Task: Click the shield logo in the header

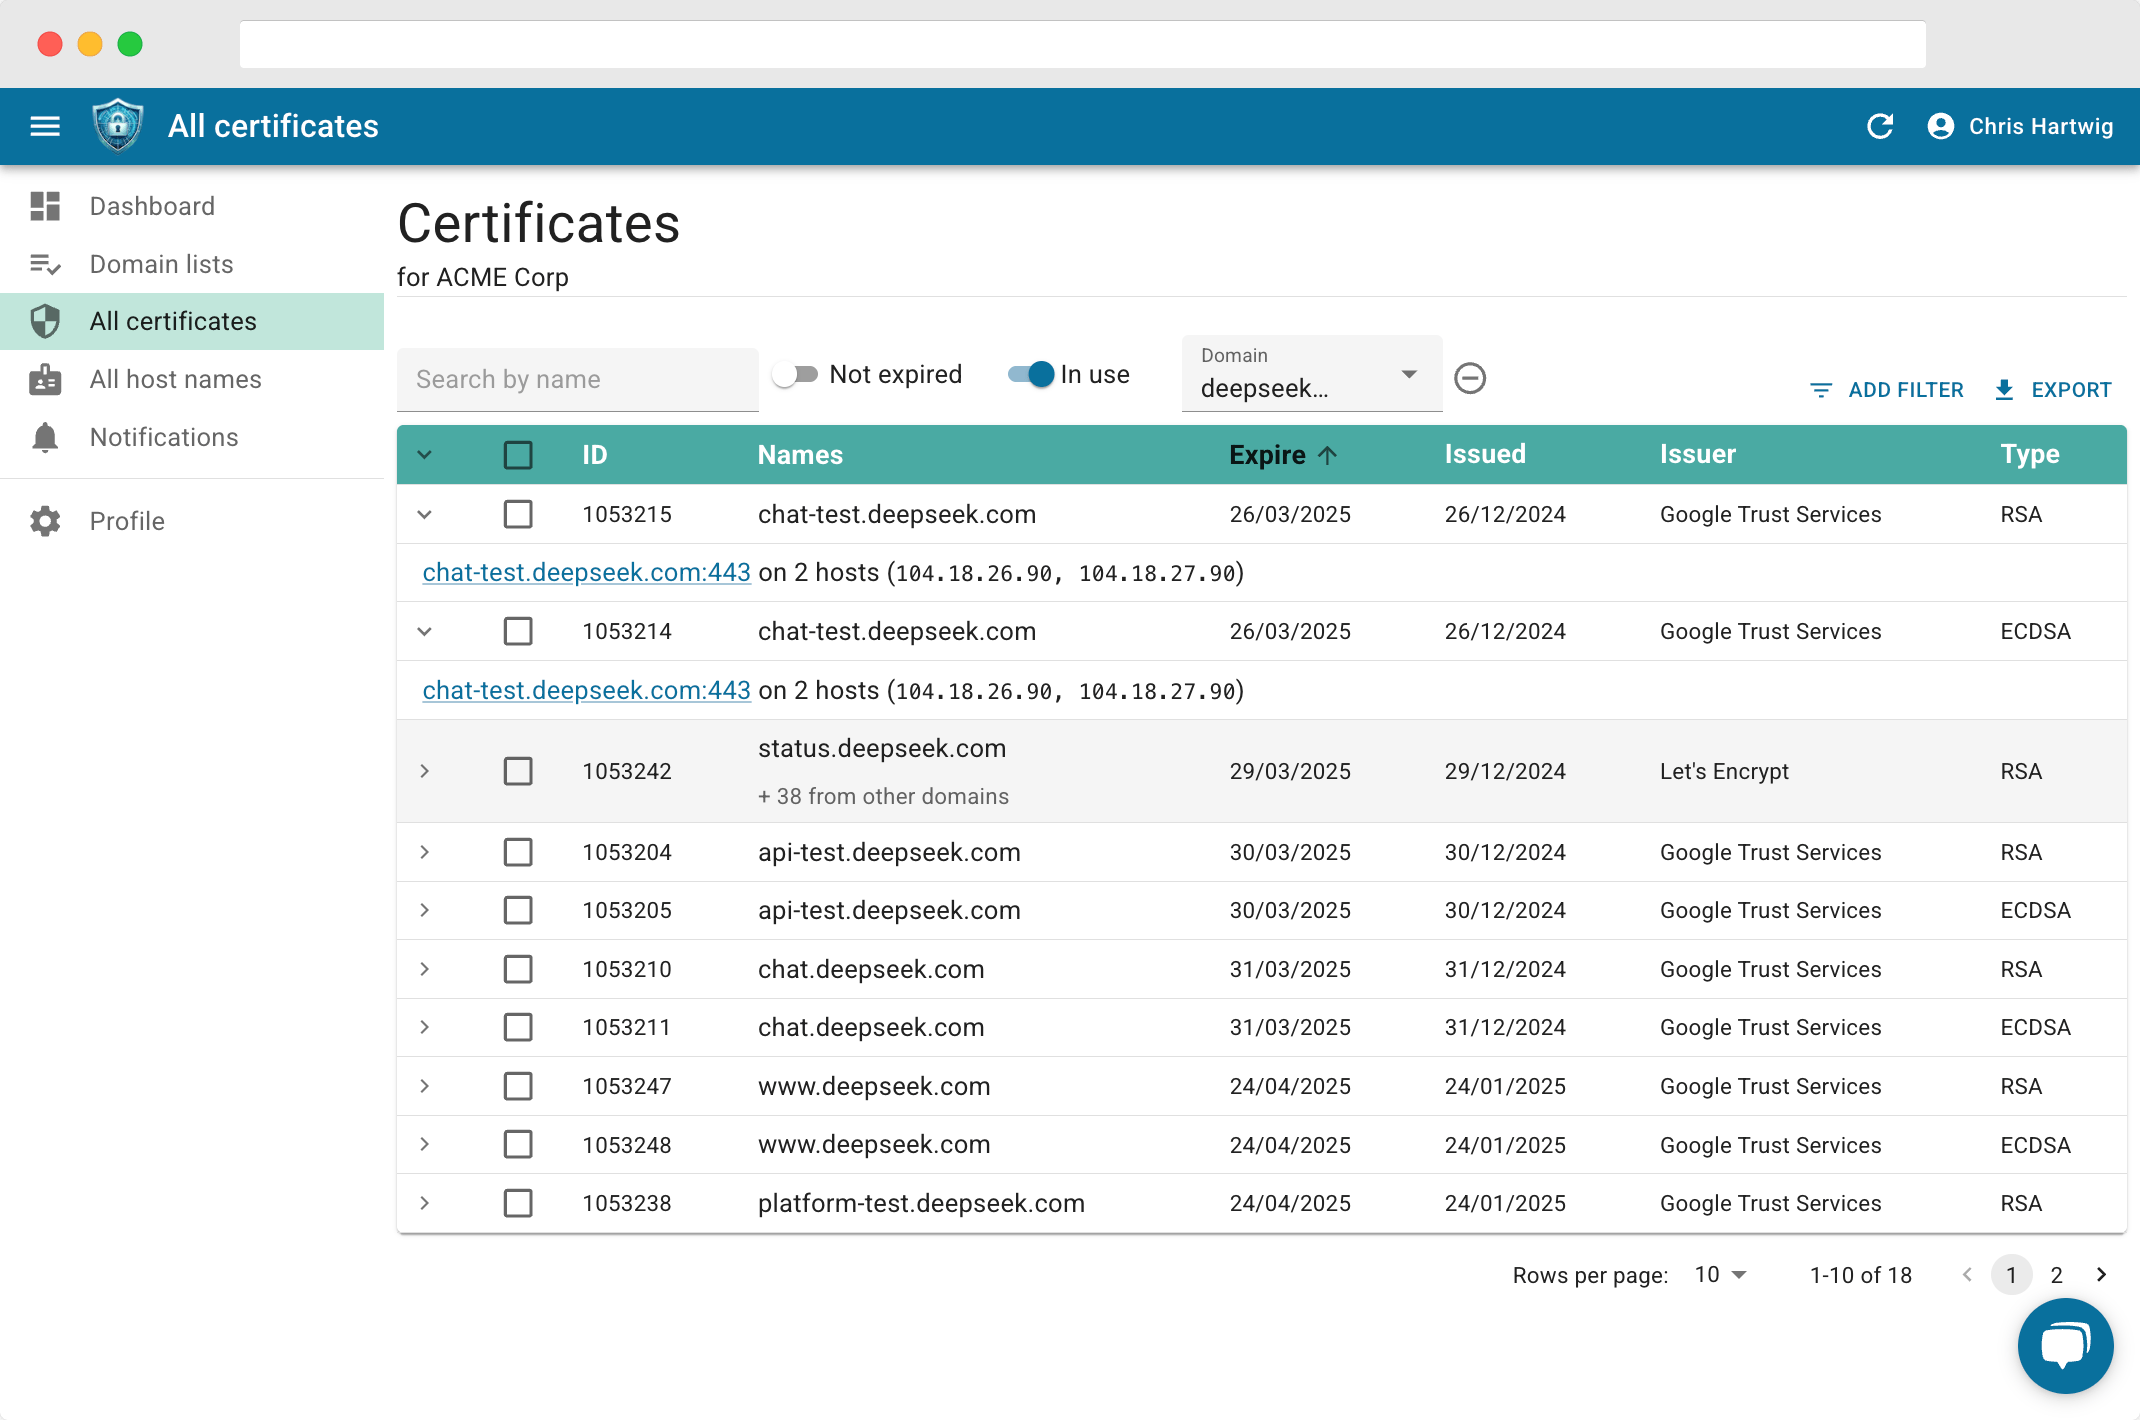Action: [x=118, y=126]
